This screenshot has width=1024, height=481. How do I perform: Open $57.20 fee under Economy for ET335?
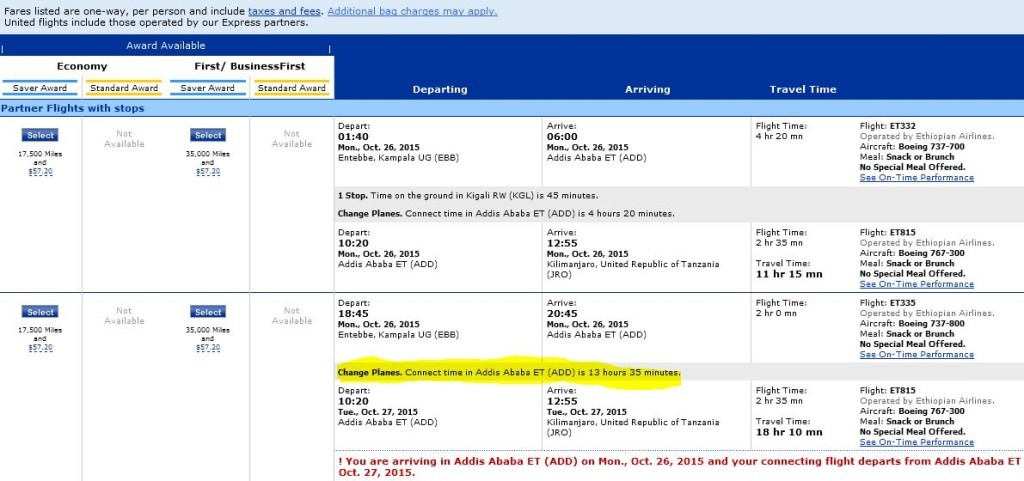(x=40, y=348)
